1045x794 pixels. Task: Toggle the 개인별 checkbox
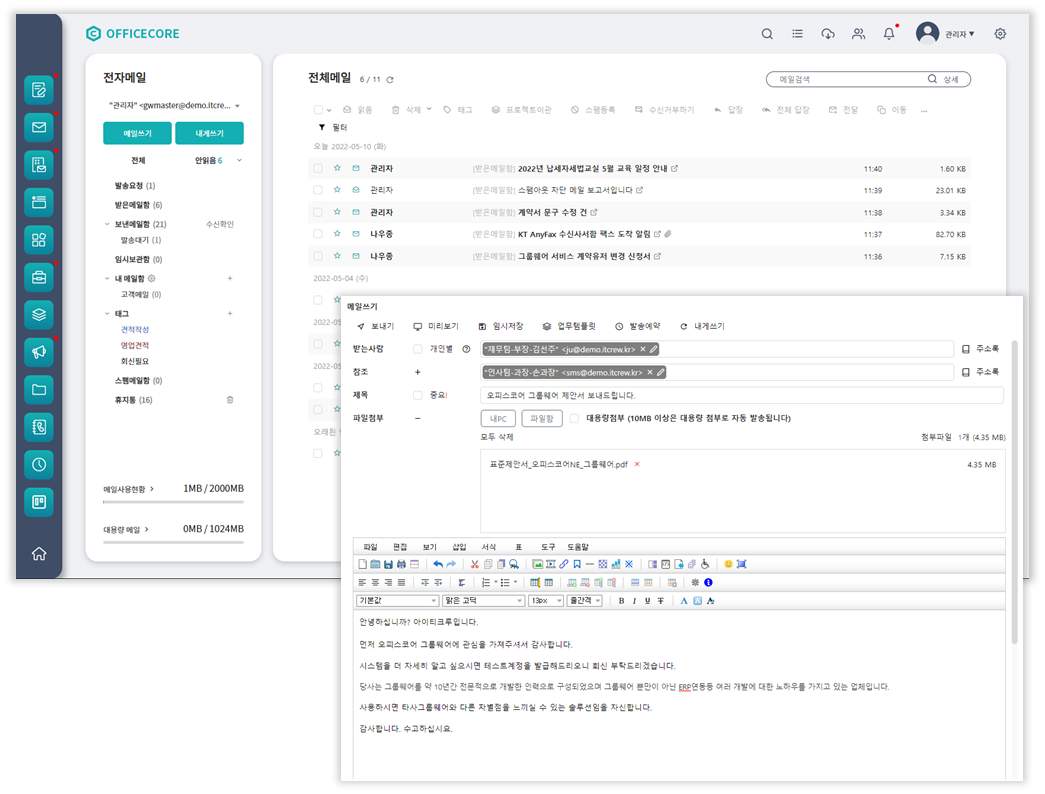pyautogui.click(x=417, y=349)
